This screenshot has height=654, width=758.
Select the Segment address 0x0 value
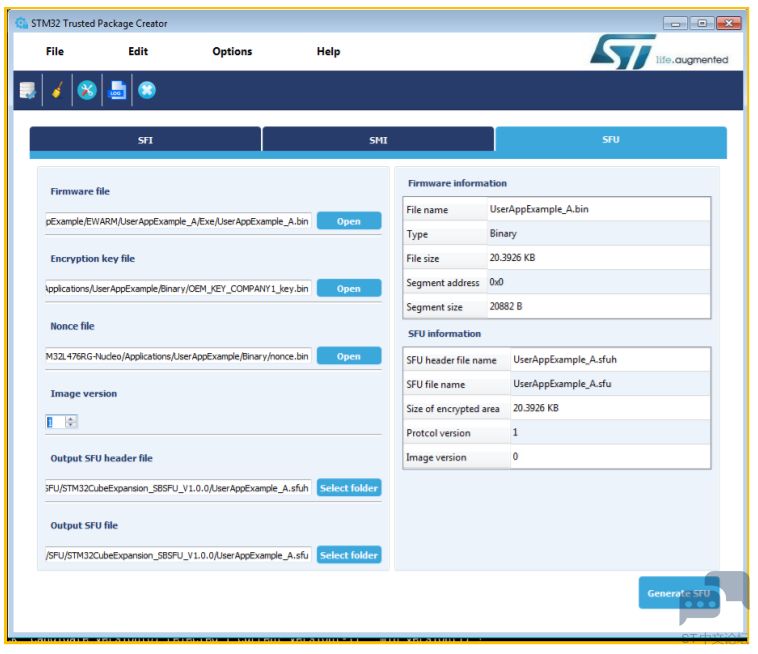496,282
